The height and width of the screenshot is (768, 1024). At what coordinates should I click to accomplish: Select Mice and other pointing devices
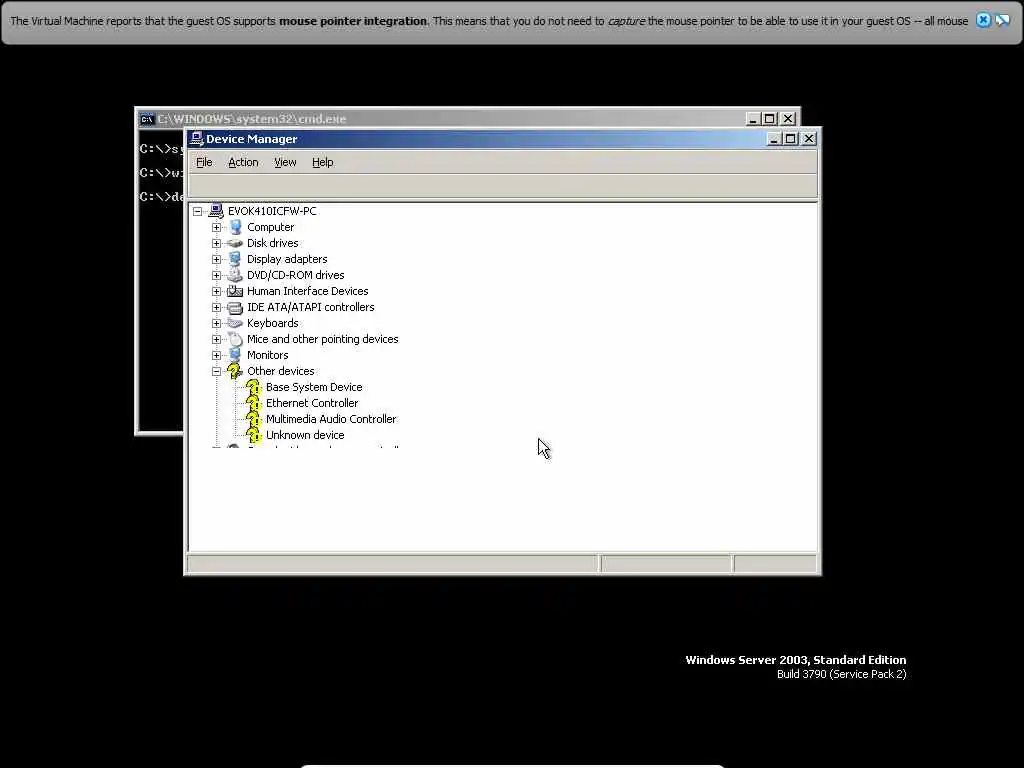pos(322,339)
